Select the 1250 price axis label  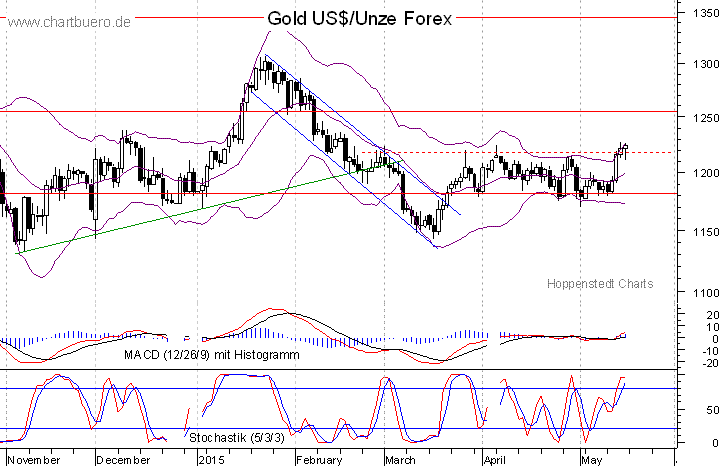click(698, 118)
